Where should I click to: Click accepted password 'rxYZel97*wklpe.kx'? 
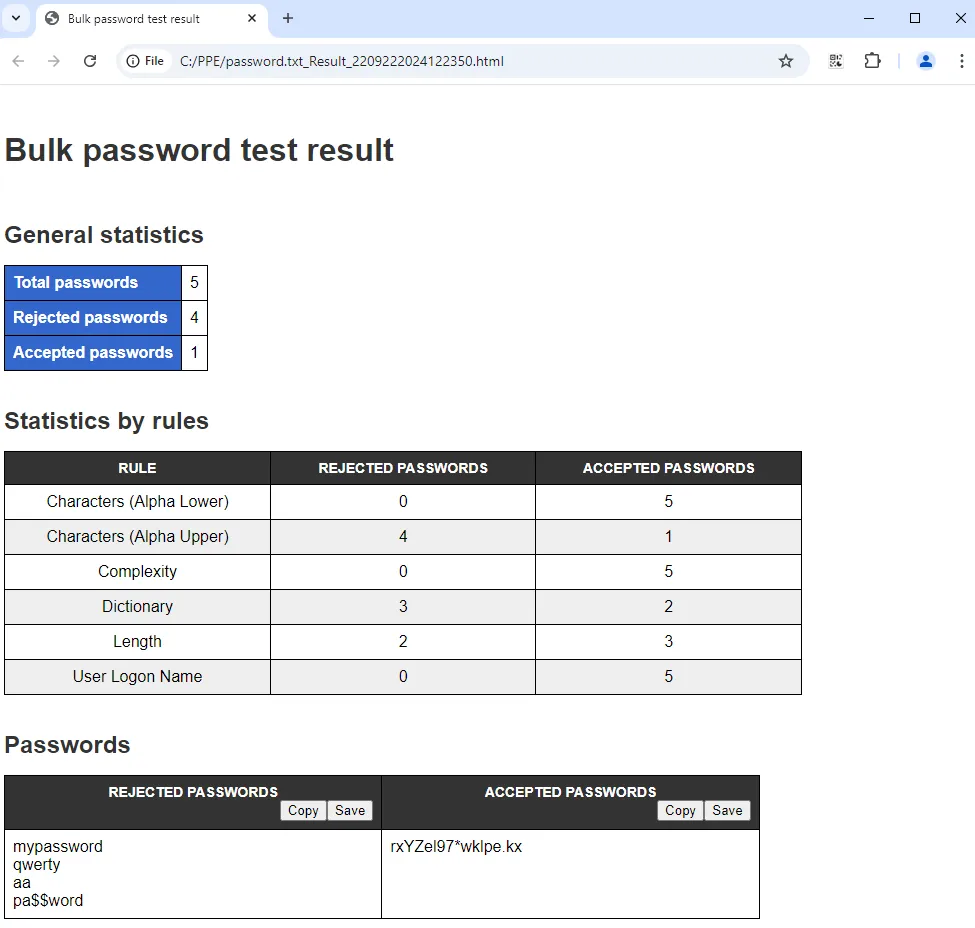tap(456, 847)
